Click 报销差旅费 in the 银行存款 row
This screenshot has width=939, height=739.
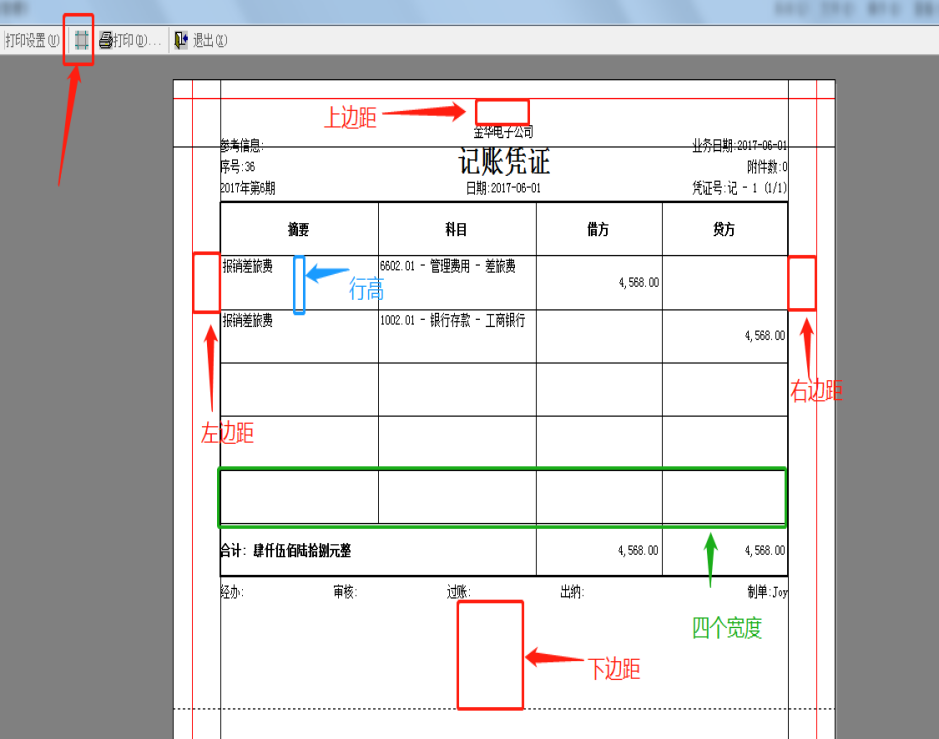coord(248,320)
